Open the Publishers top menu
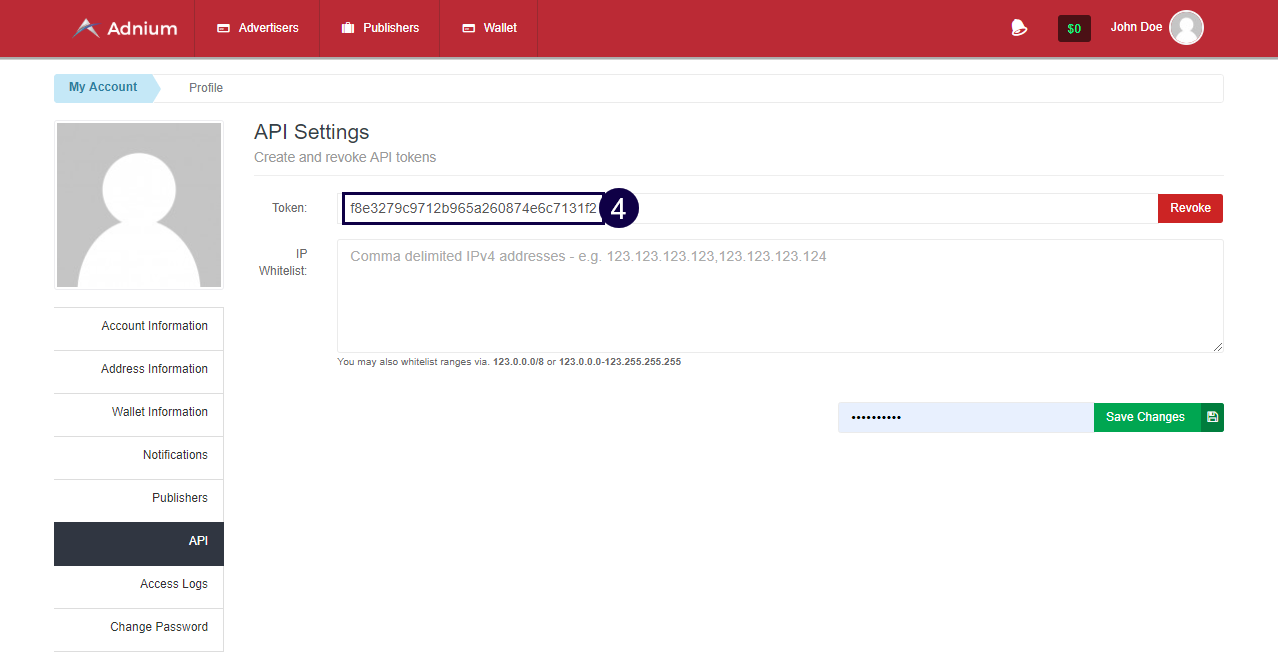This screenshot has width=1278, height=659. 380,28
